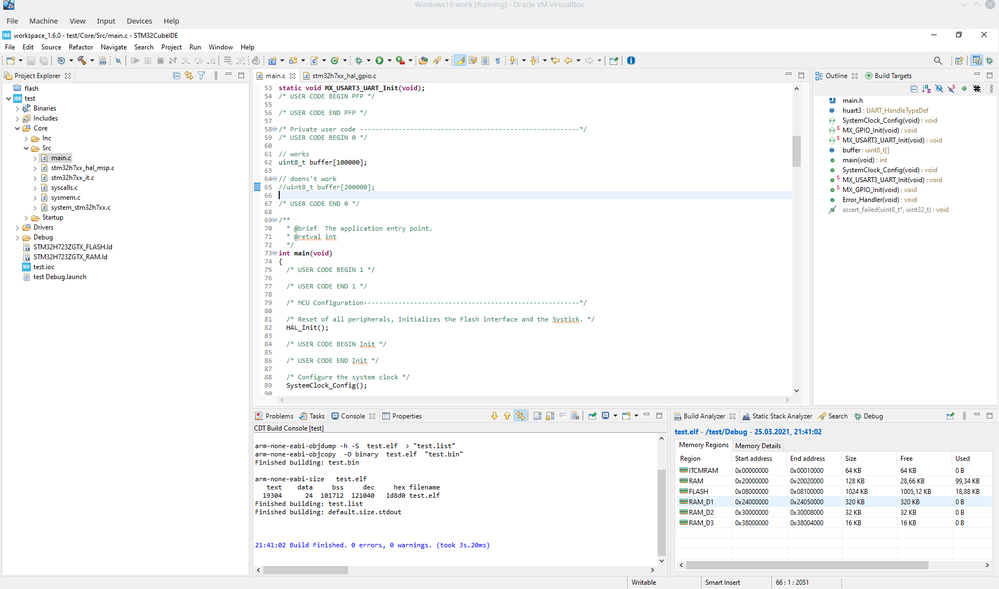Image resolution: width=999 pixels, height=589 pixels.
Task: Collapse all in Project Explorer
Action: (x=176, y=75)
